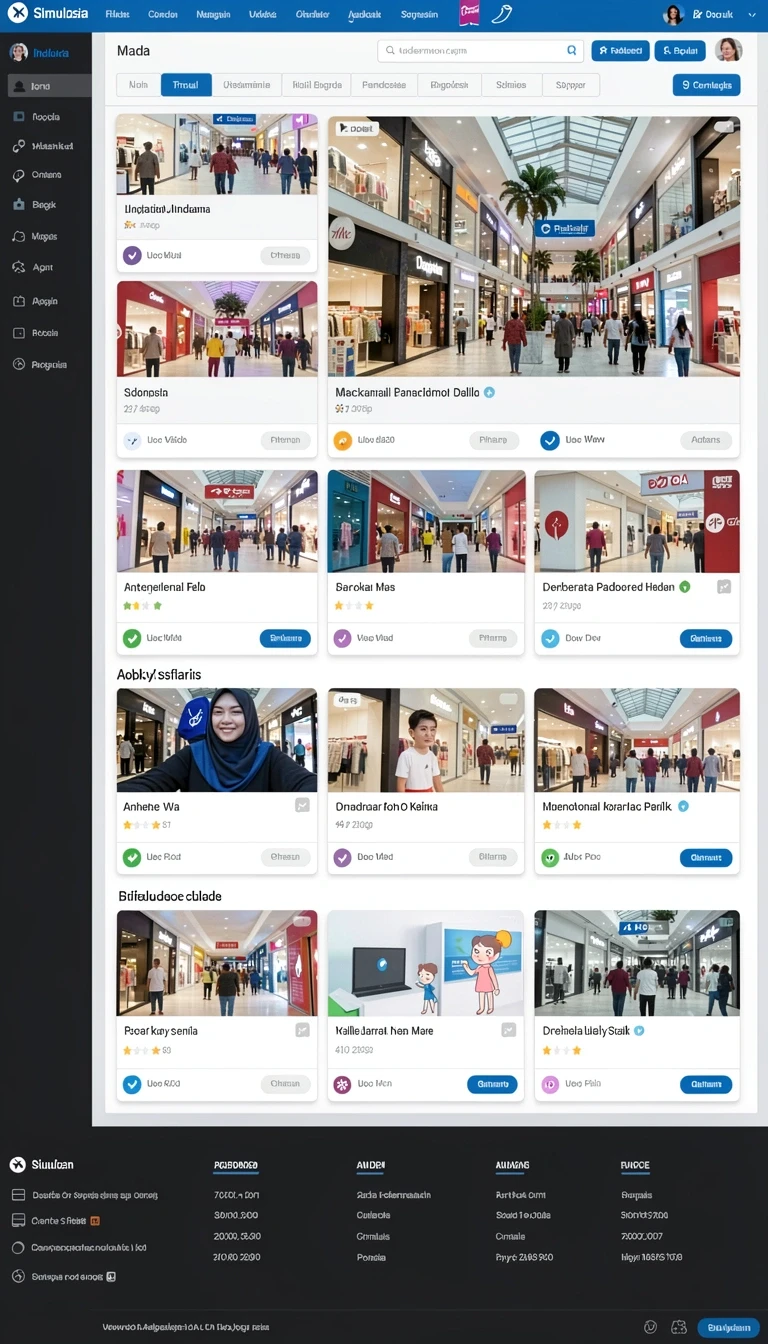
Task: Toggle the Uoe Vaido icon on Sdonpsia card
Action: pos(132,440)
